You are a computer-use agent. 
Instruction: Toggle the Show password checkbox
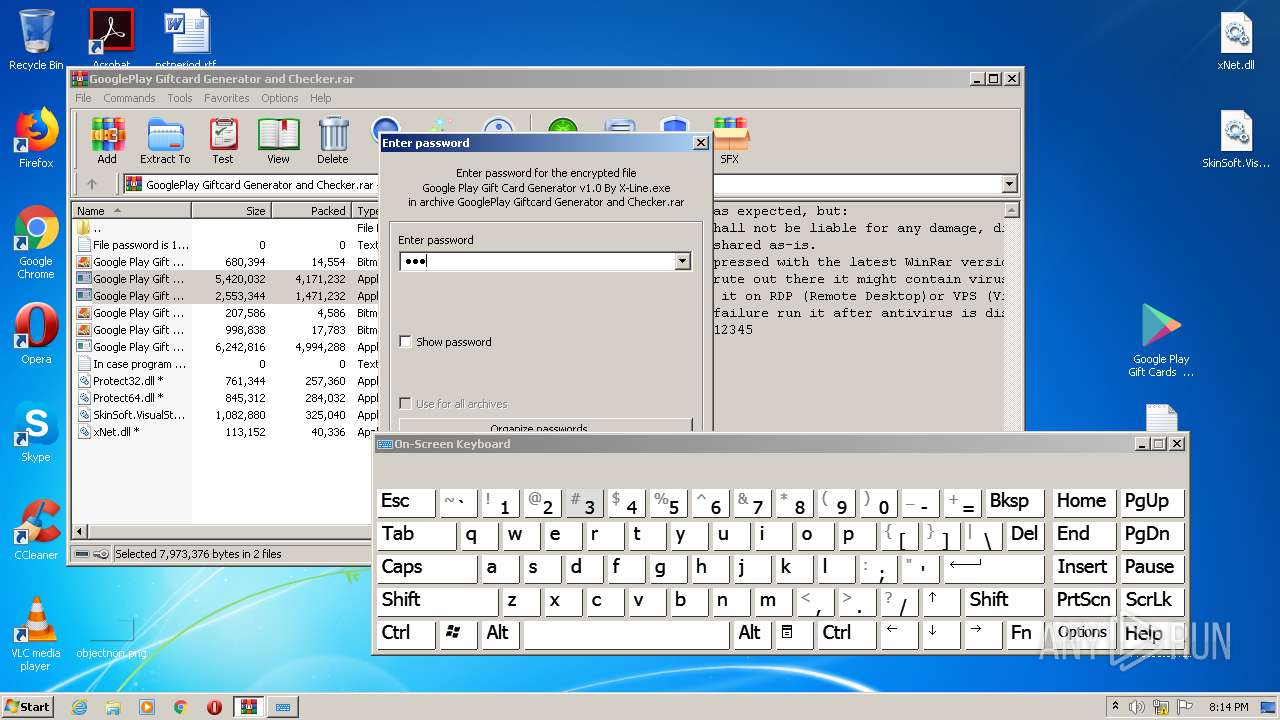coord(405,342)
